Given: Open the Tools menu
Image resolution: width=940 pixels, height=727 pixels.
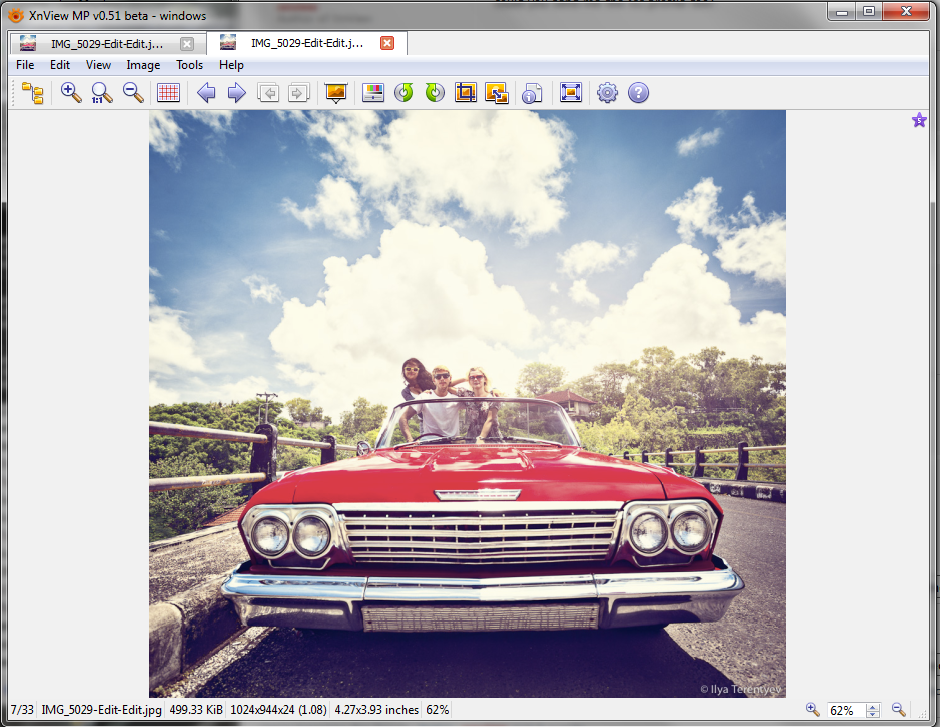Looking at the screenshot, I should coord(189,65).
